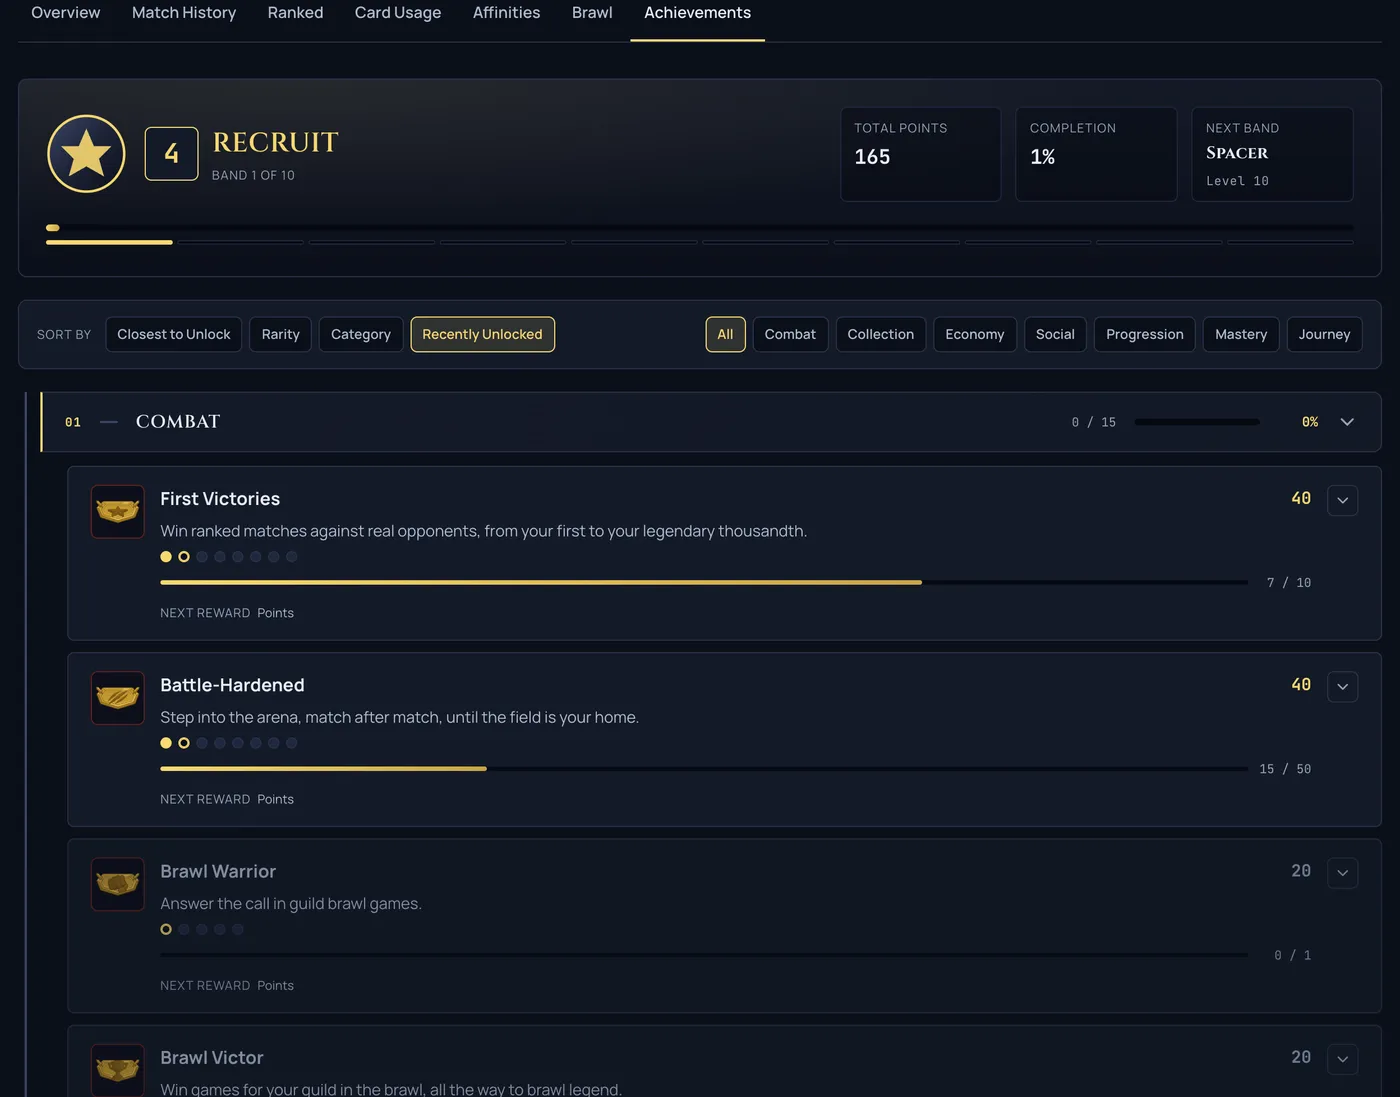The width and height of the screenshot is (1400, 1097).
Task: Click the '0 / 15' section count
Action: (x=1094, y=422)
